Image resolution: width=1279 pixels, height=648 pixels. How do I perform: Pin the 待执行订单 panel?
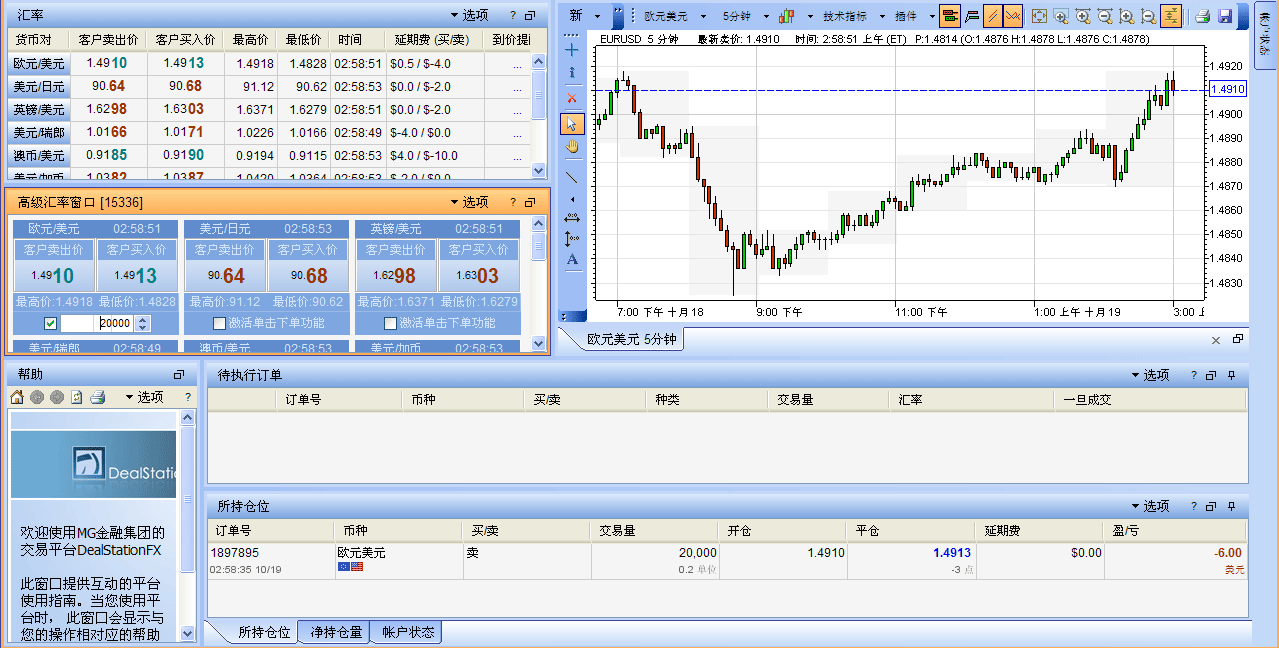pos(1231,375)
